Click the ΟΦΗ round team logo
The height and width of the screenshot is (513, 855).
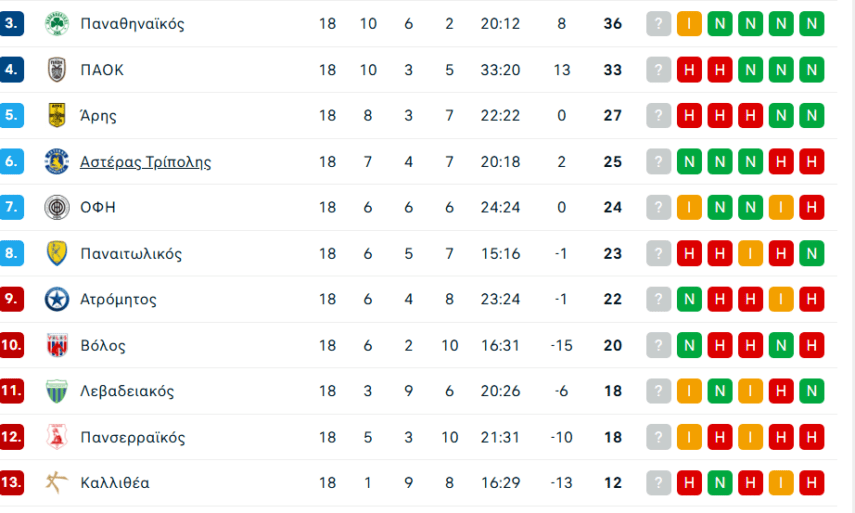(x=56, y=207)
